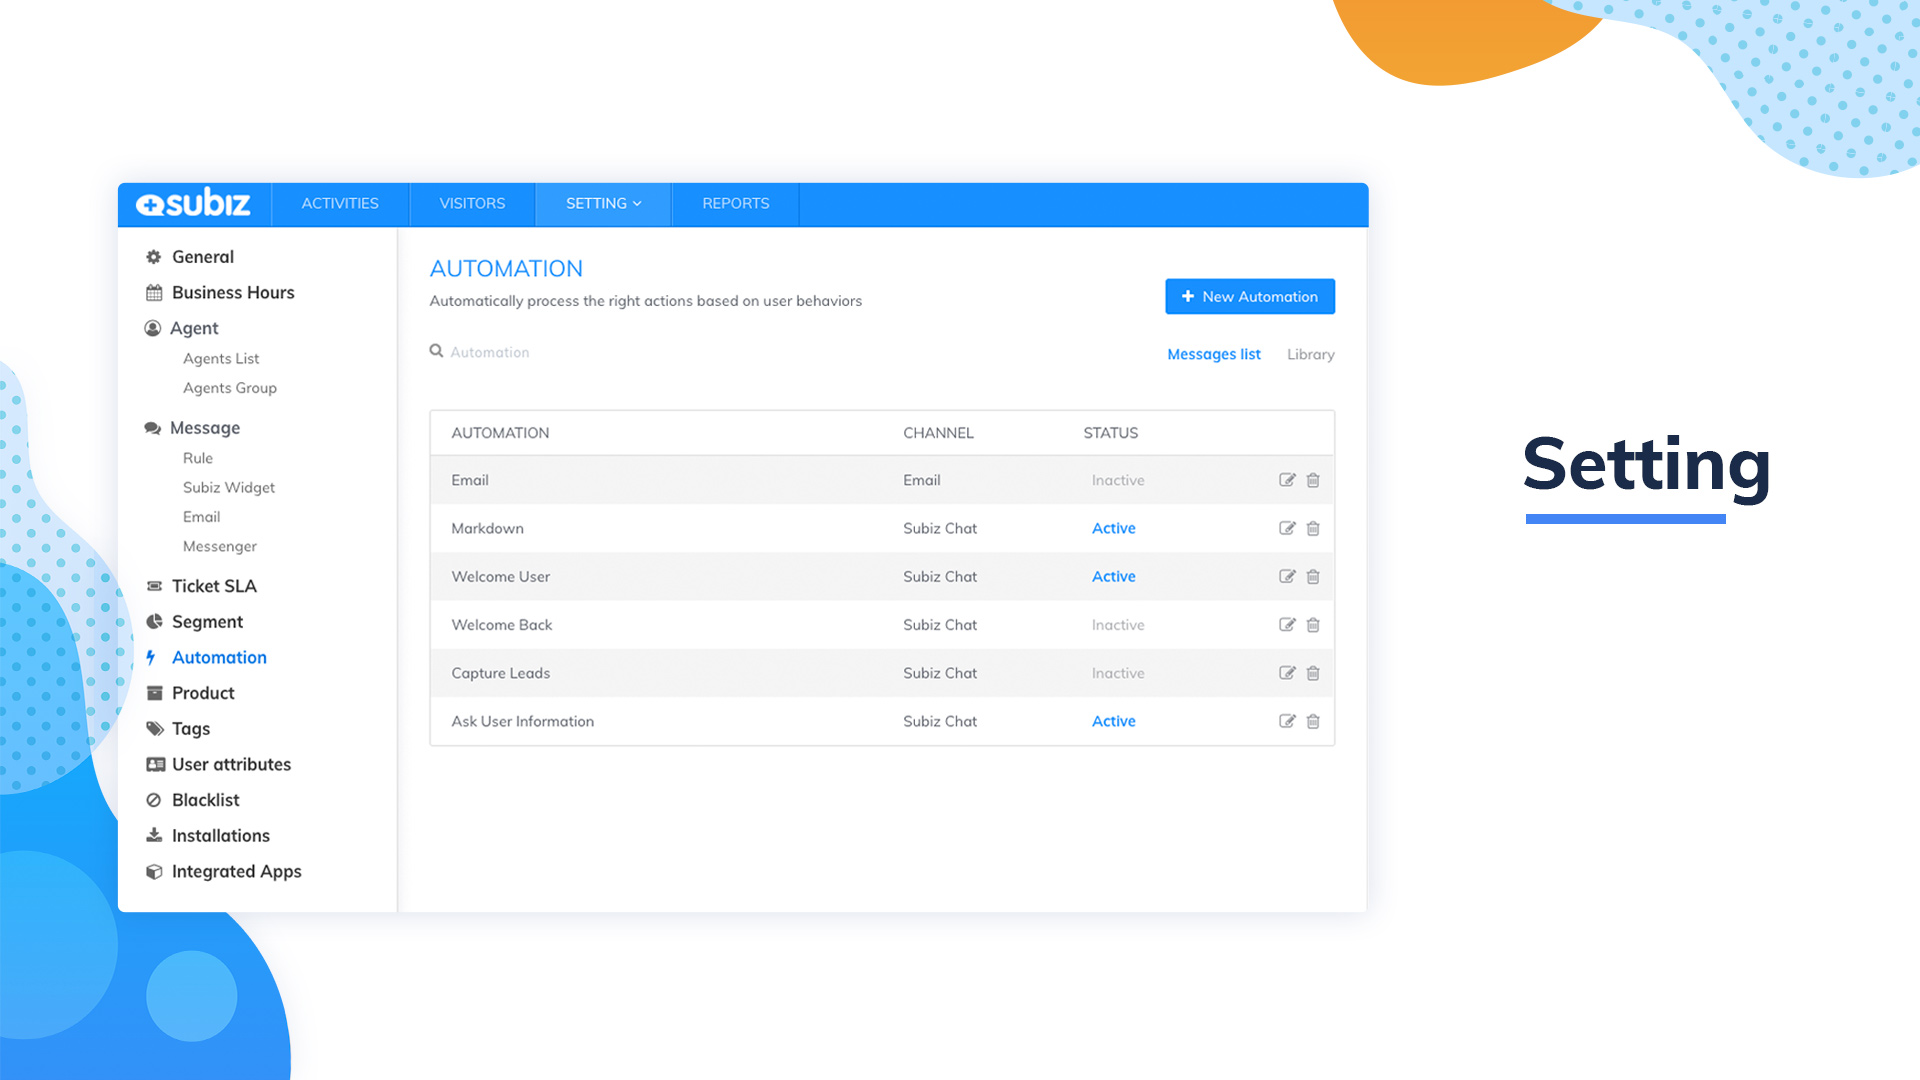Delete the Welcome User automation via trash icon
The image size is (1920, 1080).
coord(1313,577)
